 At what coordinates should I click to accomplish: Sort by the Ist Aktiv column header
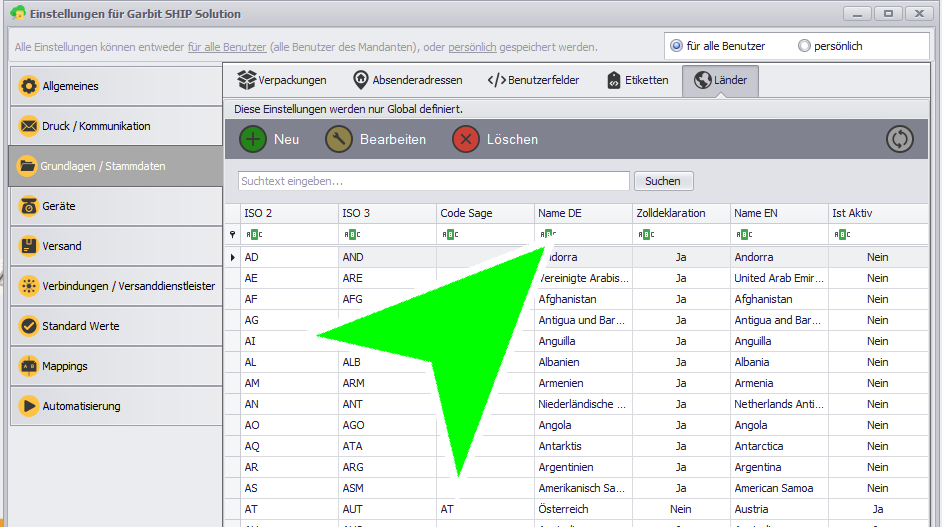(878, 213)
